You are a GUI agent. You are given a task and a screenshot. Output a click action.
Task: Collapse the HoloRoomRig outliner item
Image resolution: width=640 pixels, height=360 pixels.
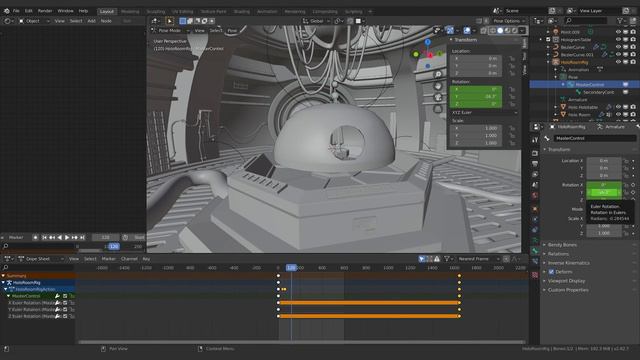pyautogui.click(x=548, y=62)
